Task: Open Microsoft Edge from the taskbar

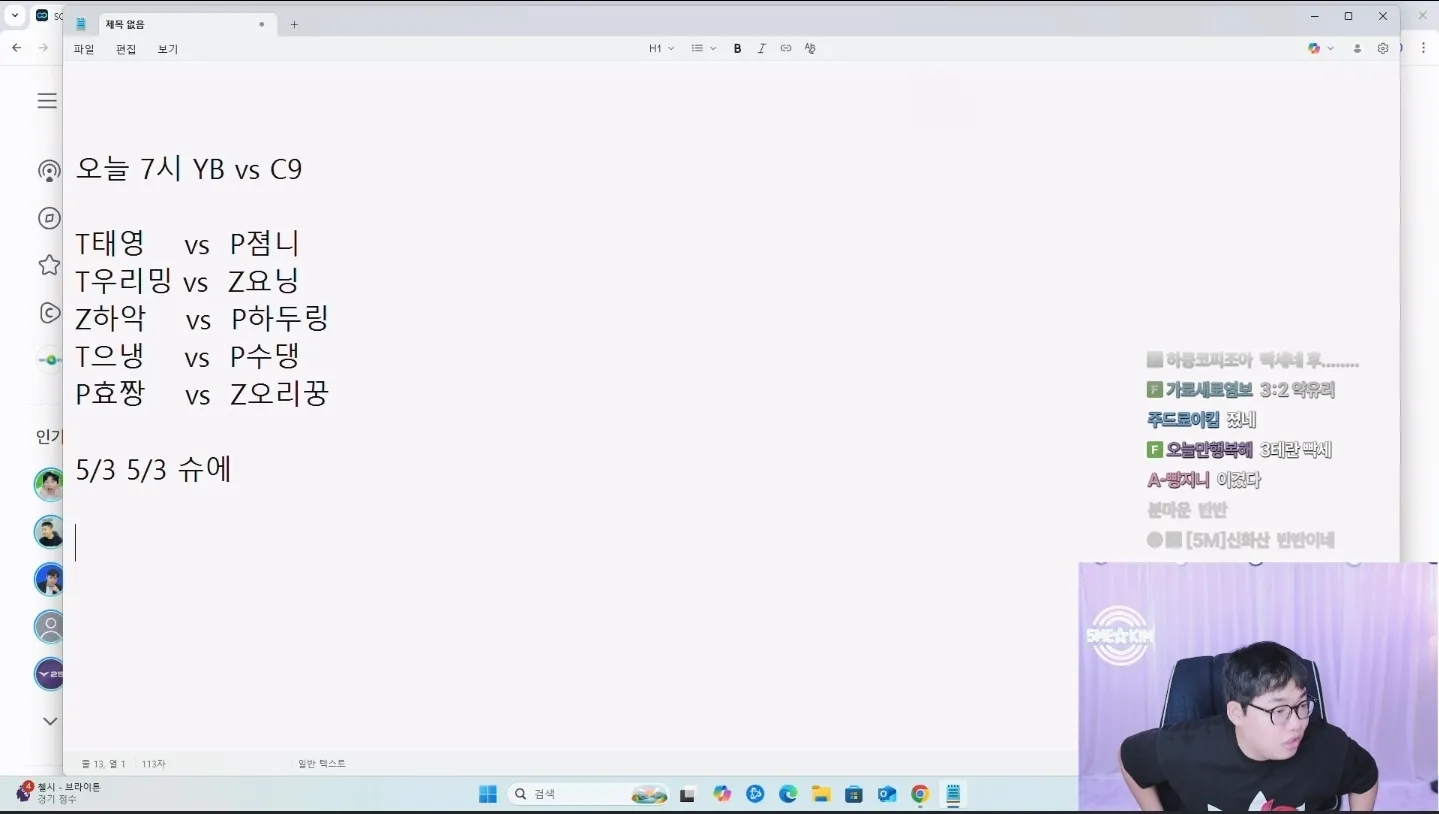Action: tap(788, 794)
